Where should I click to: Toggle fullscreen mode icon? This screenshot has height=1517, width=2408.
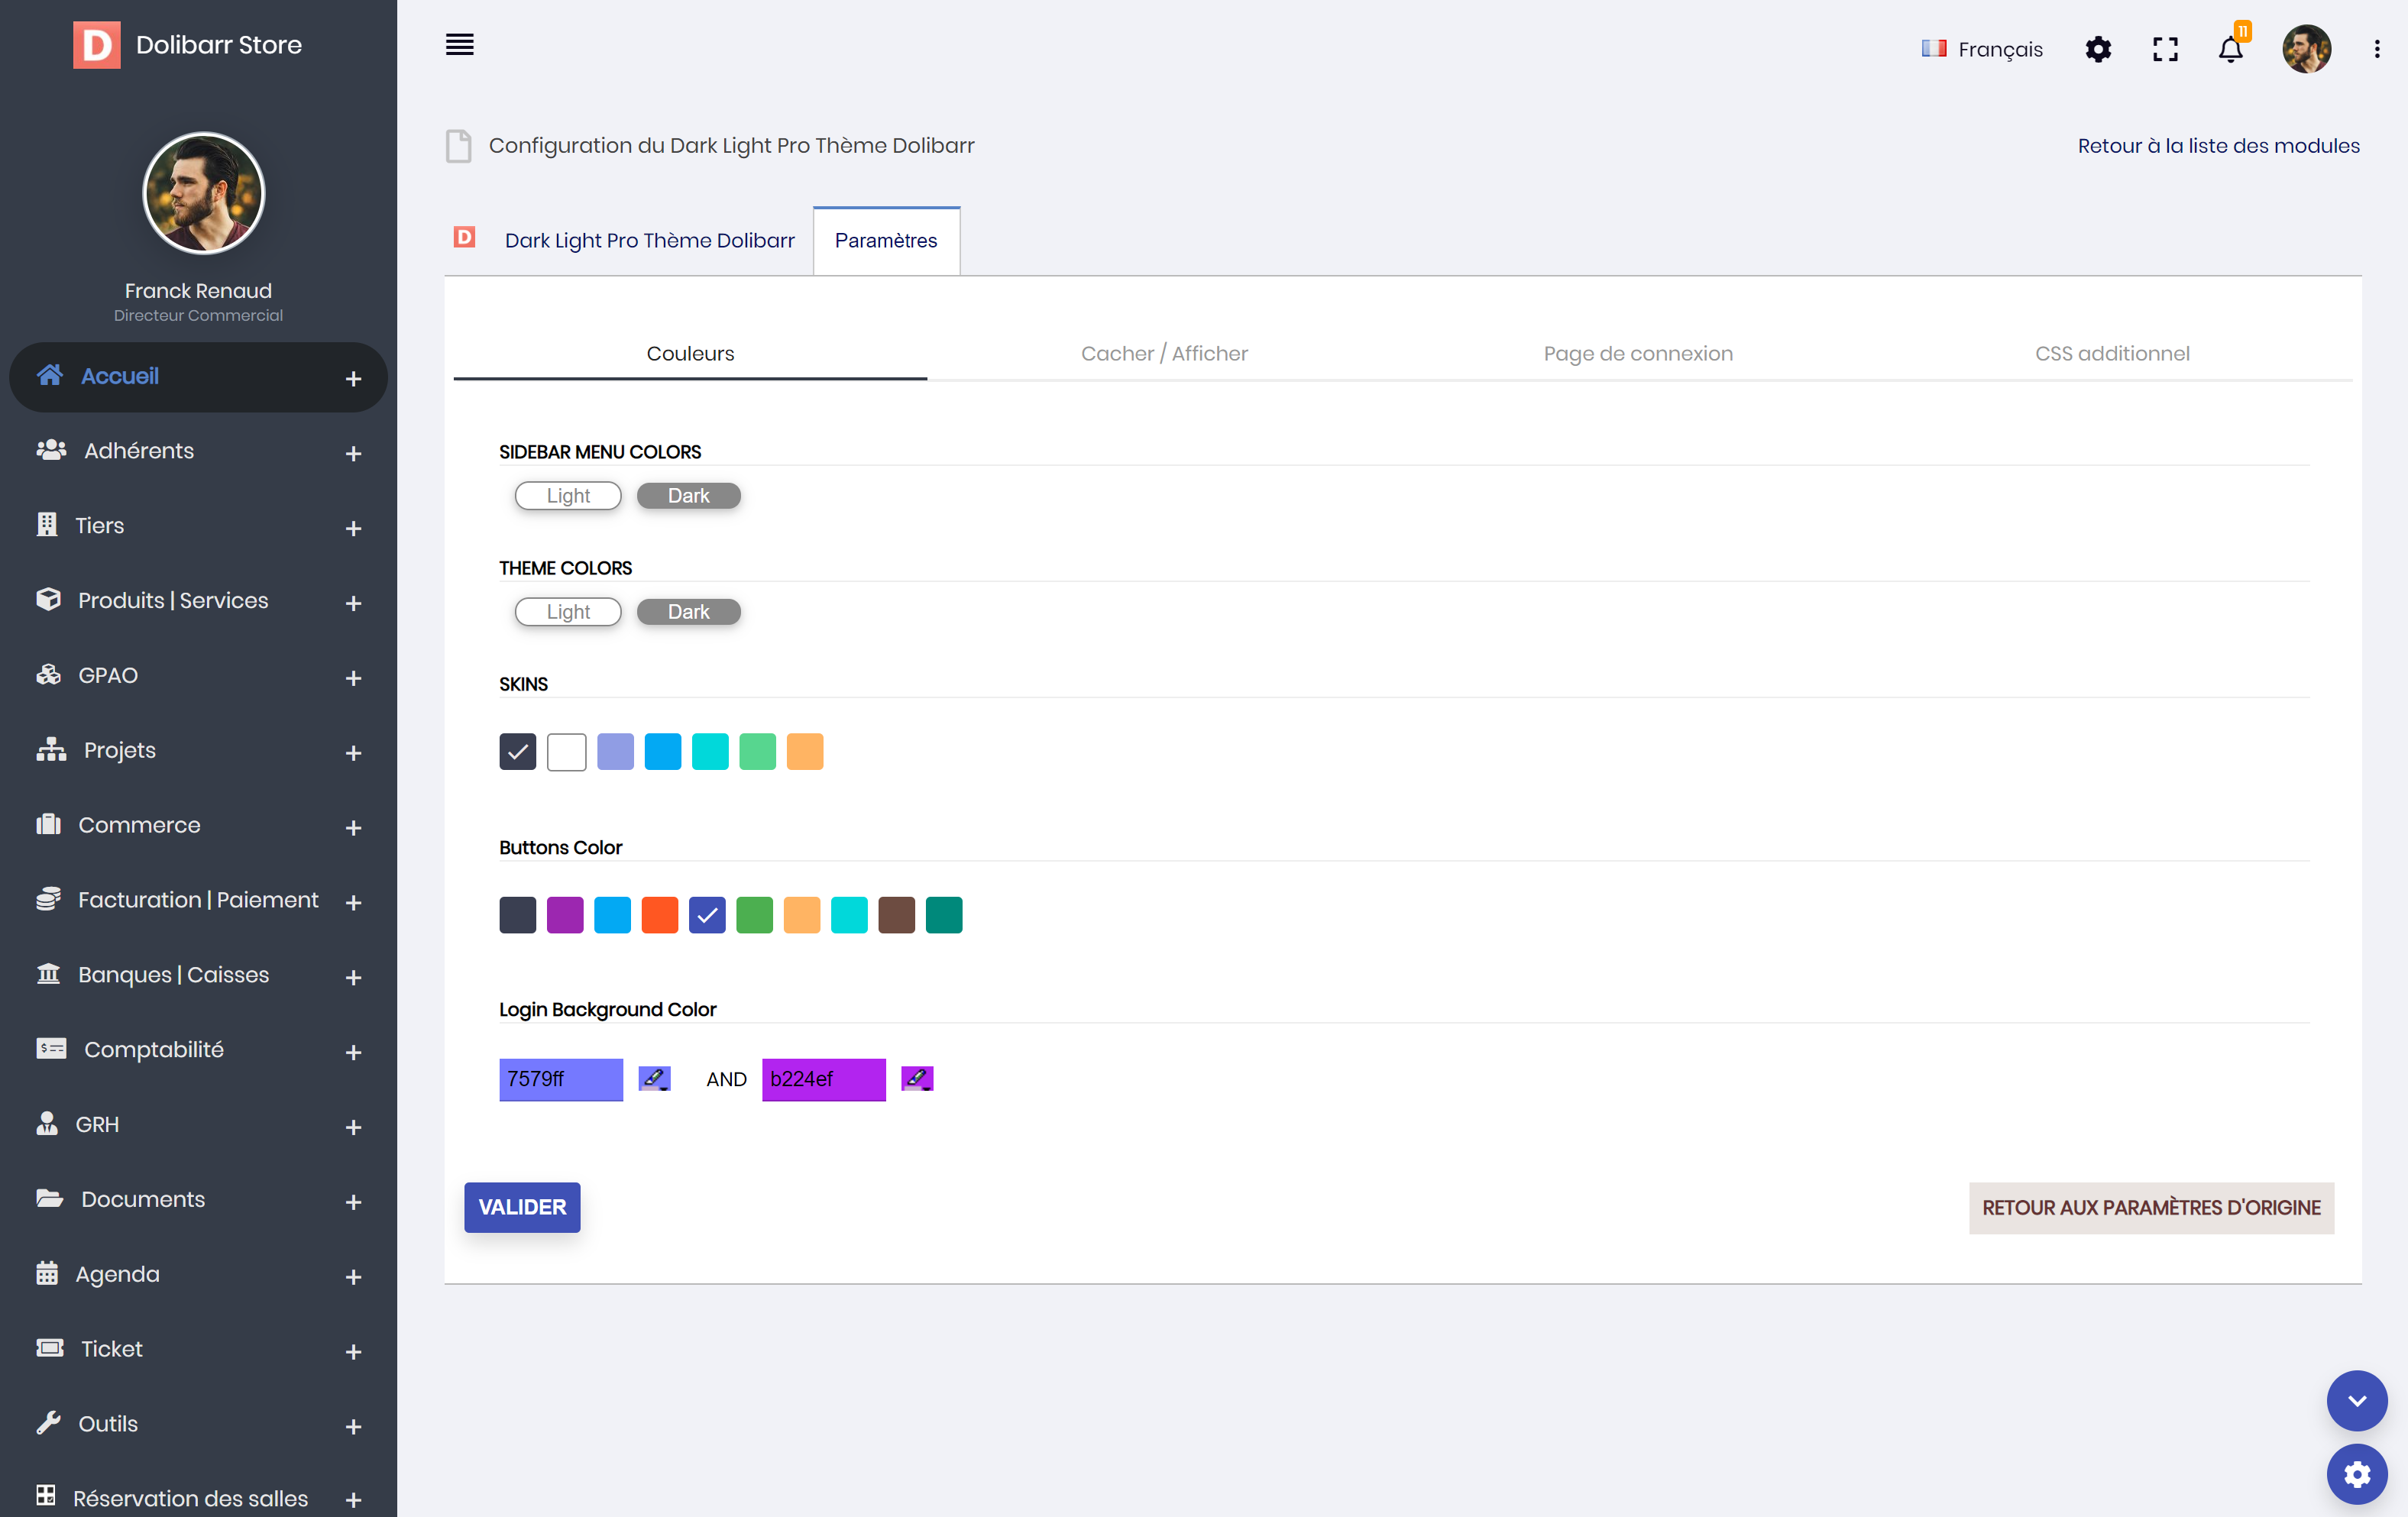pos(2165,49)
